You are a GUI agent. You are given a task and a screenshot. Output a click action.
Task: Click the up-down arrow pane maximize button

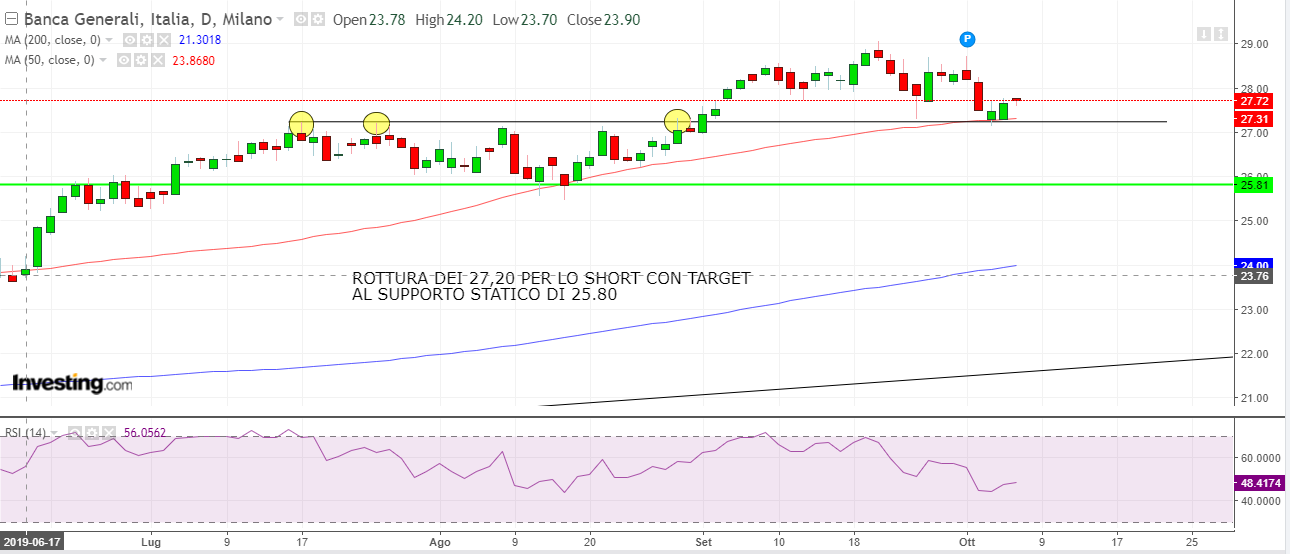tap(1221, 34)
